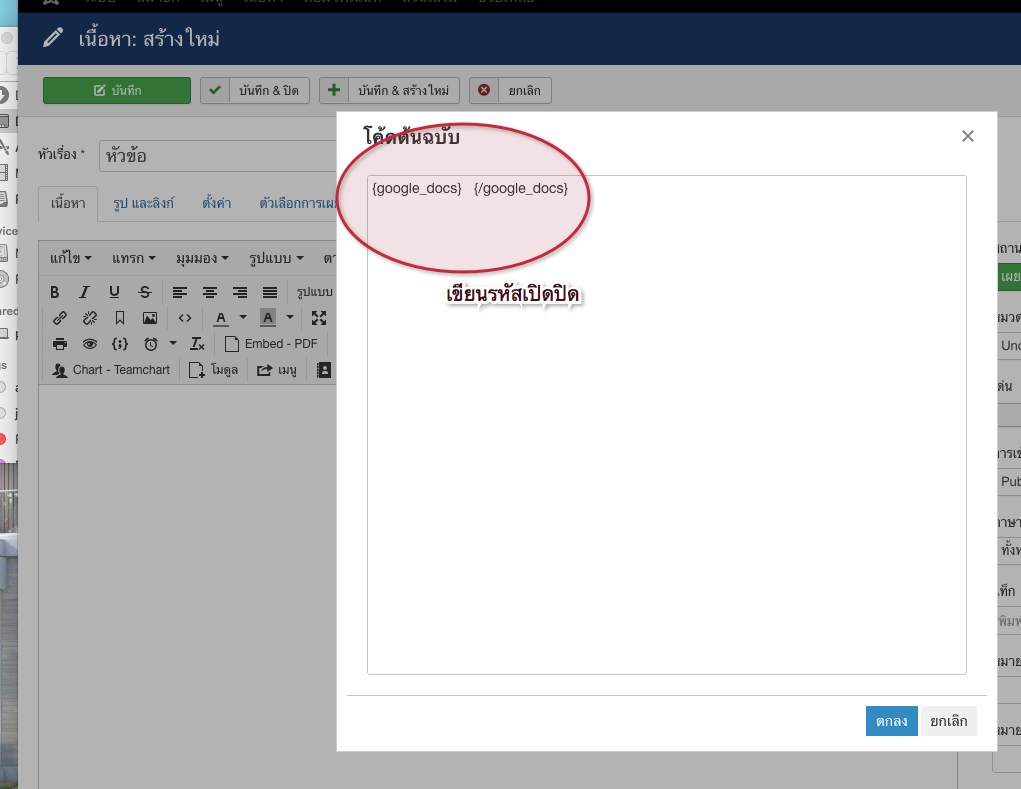Apply strikethrough formatting
Viewport: 1021px width, 789px height.
pyautogui.click(x=145, y=292)
